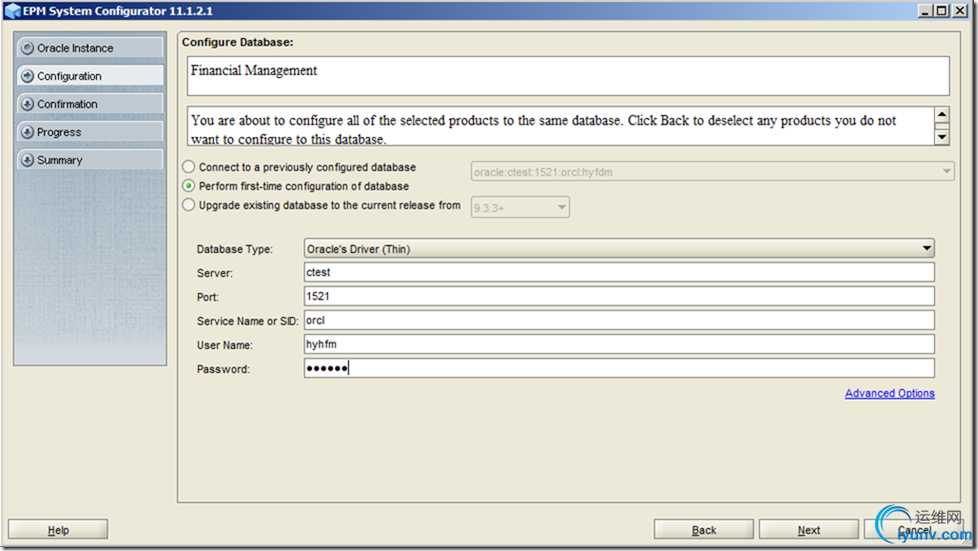This screenshot has width=978, height=551.
Task: Click the User Name field with hyhfm
Action: click(x=619, y=344)
